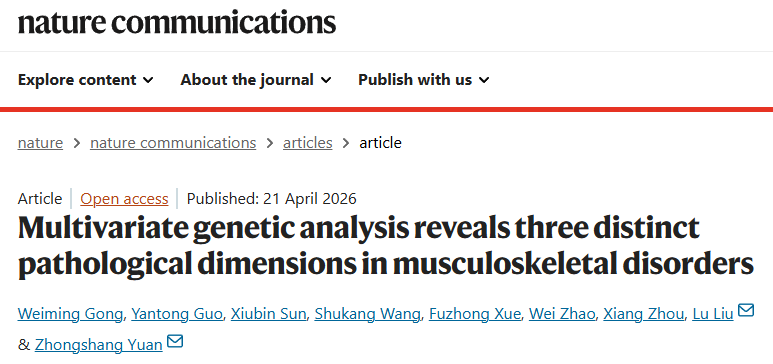Image resolution: width=773 pixels, height=364 pixels.
Task: Click envelope icon beside Zhongshang Yuan
Action: (x=175, y=341)
